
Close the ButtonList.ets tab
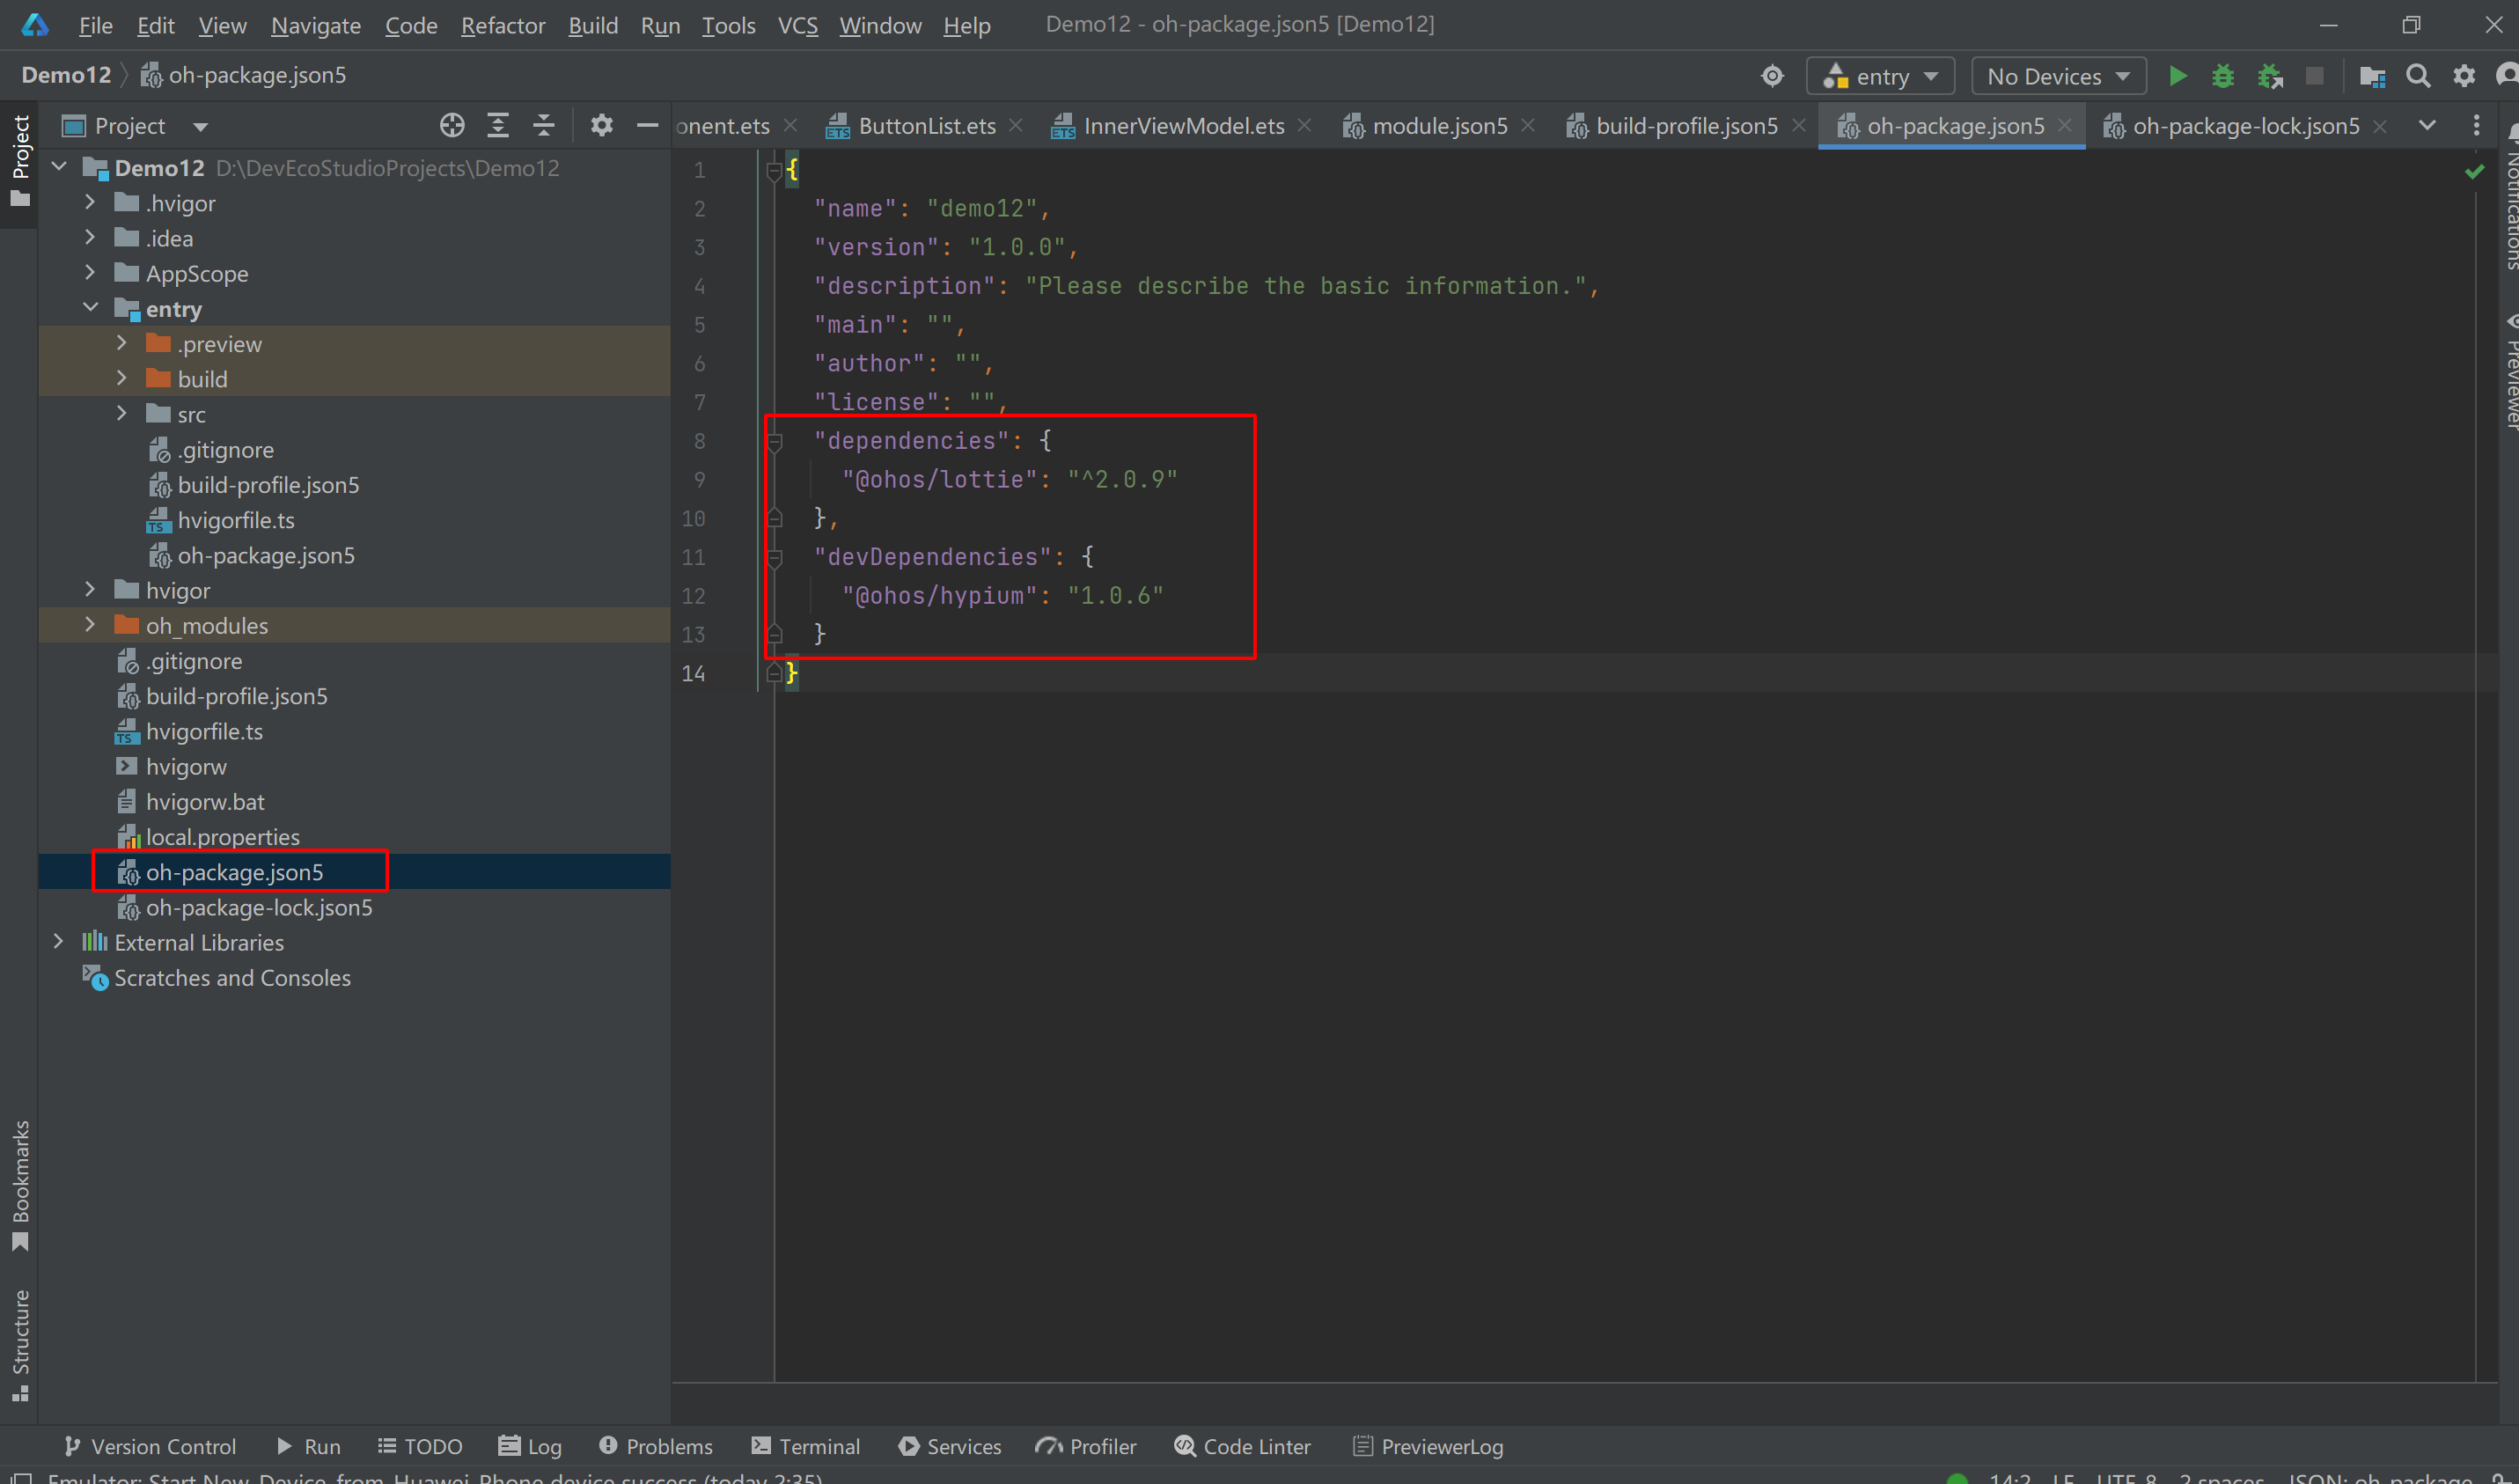pos(1015,125)
